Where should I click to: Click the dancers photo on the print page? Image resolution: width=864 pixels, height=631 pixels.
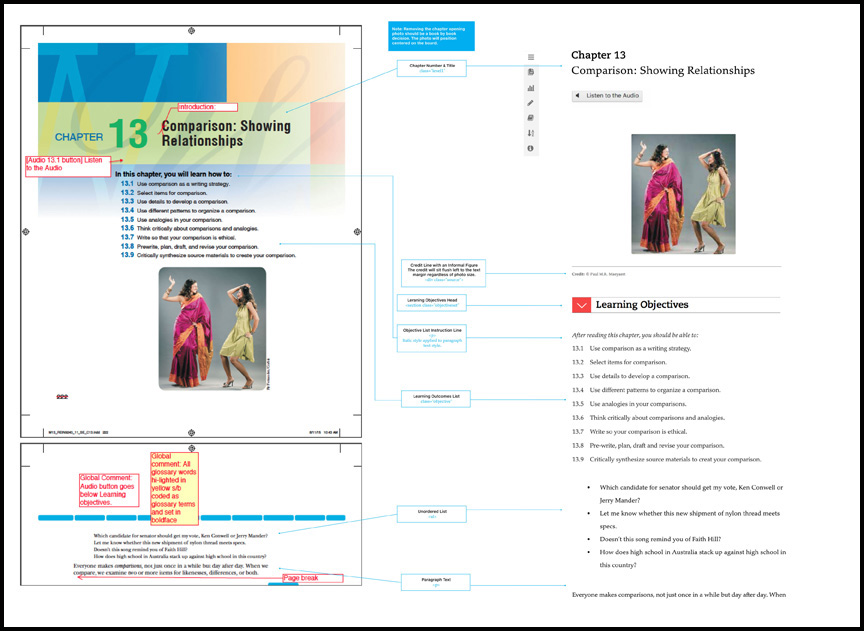pyautogui.click(x=212, y=328)
